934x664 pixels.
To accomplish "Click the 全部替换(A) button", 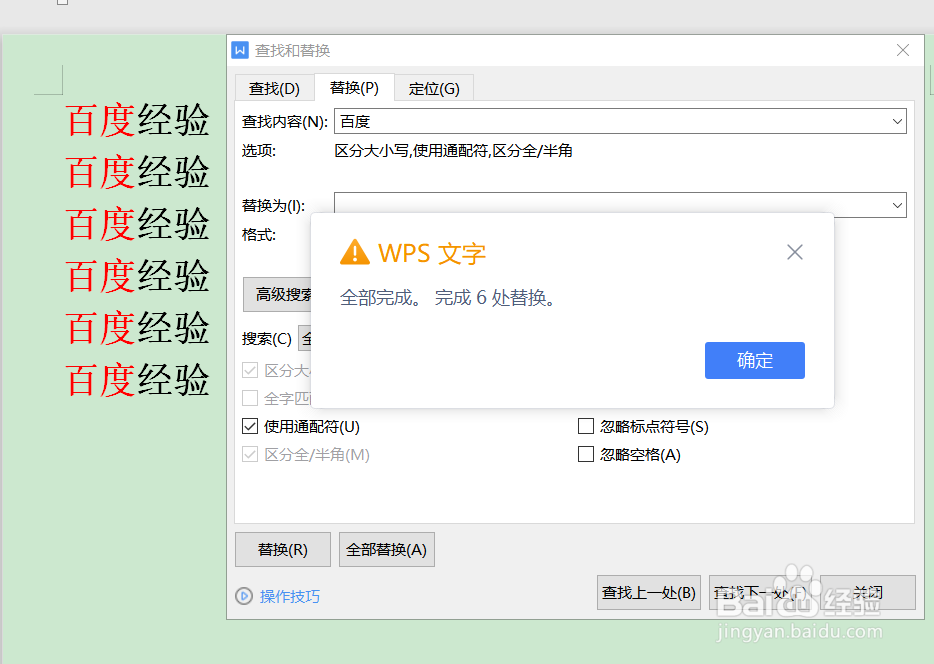I will (x=387, y=549).
